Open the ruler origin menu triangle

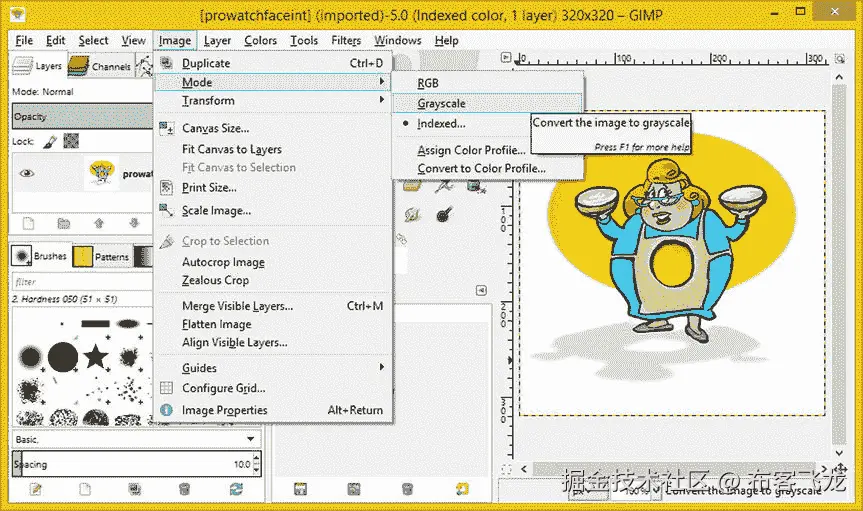click(x=506, y=57)
